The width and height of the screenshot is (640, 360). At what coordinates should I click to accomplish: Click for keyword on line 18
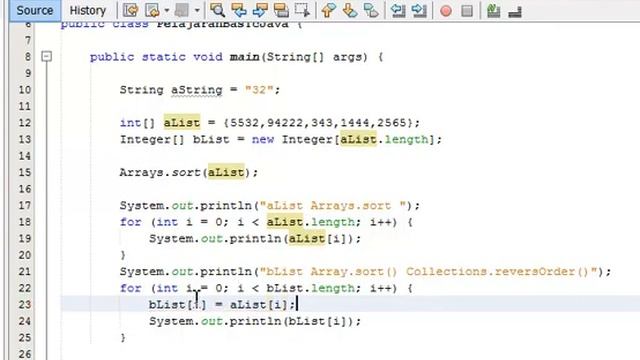[131, 222]
